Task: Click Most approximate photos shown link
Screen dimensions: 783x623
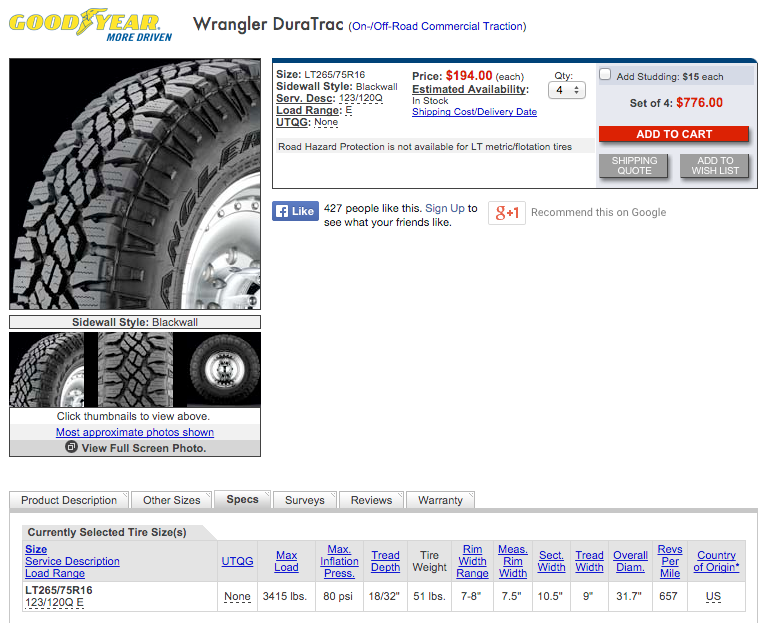Action: coord(135,432)
